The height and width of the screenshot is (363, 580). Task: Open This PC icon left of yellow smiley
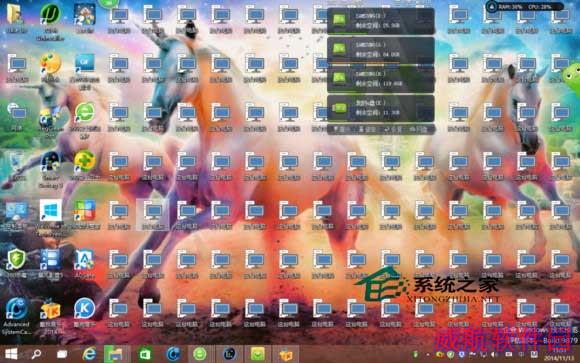tap(16, 64)
